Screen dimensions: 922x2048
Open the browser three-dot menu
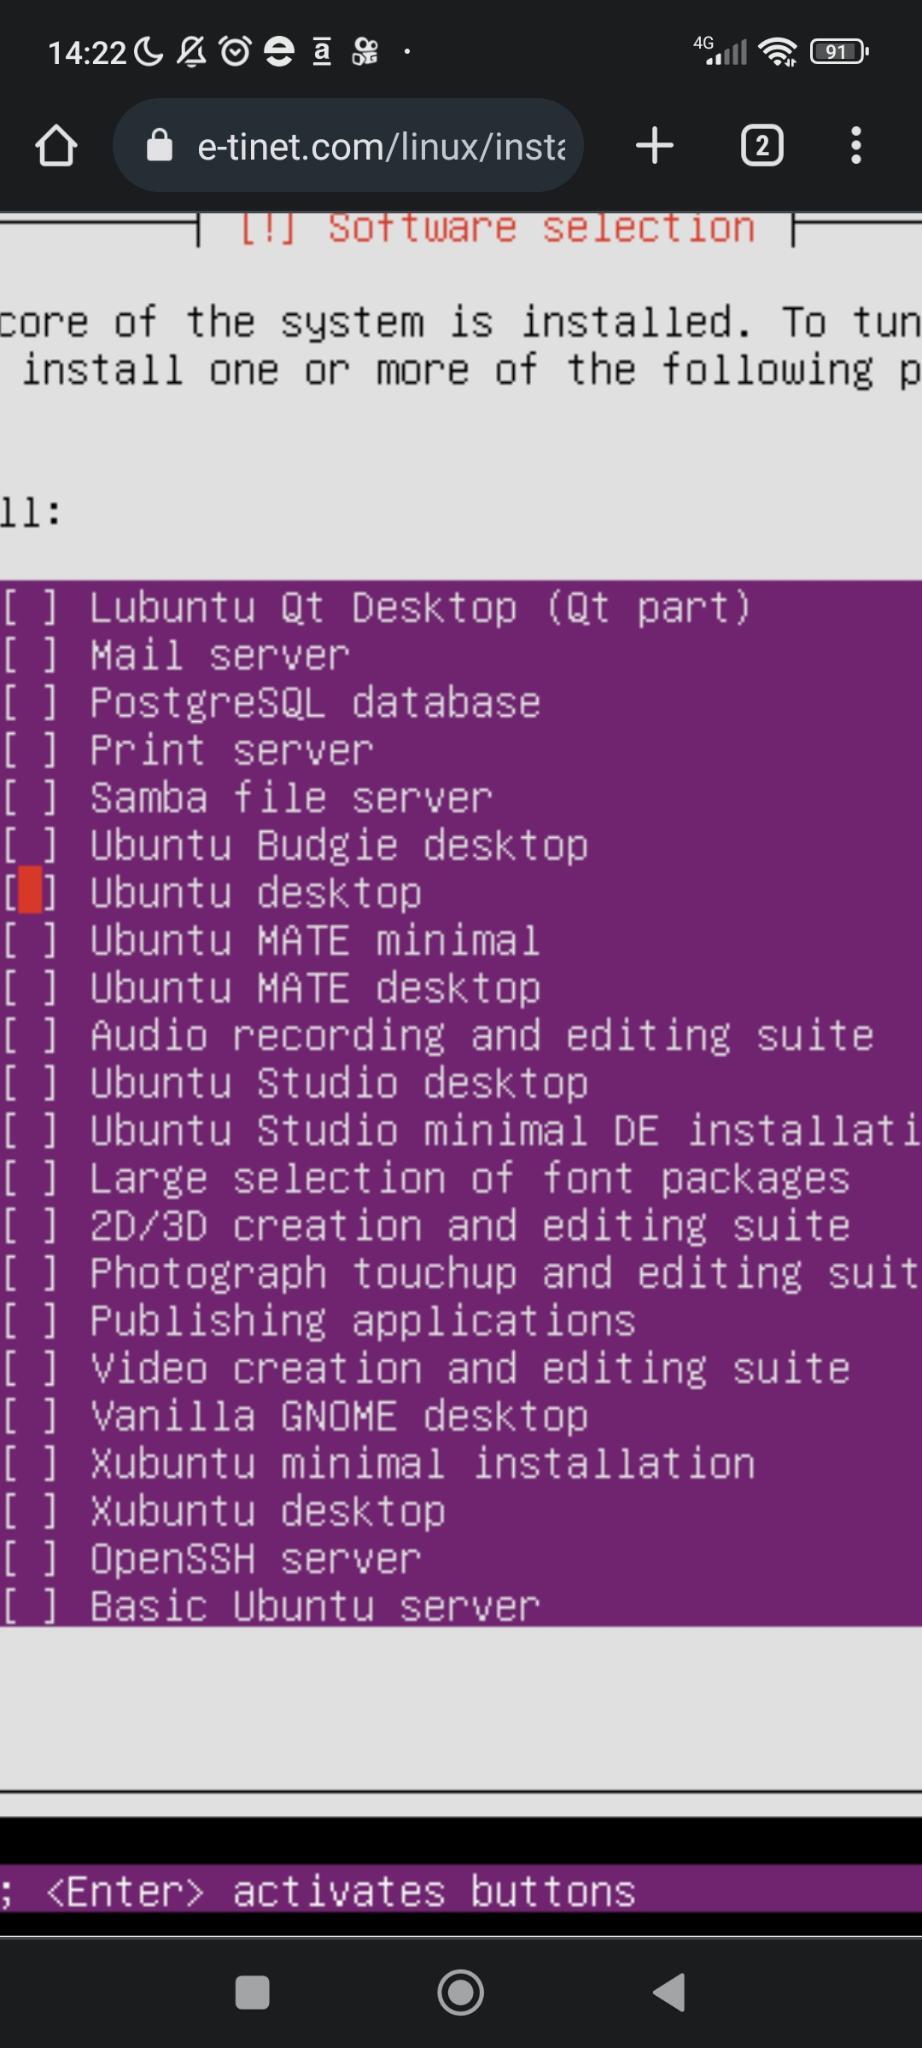(x=856, y=146)
